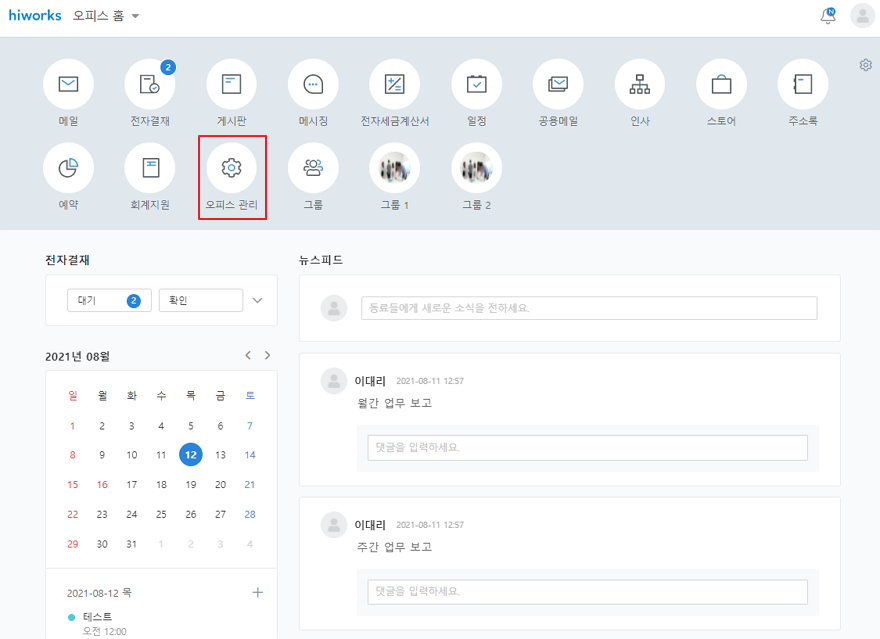
Task: Launch the 메시징 messaging icon
Action: point(313,85)
